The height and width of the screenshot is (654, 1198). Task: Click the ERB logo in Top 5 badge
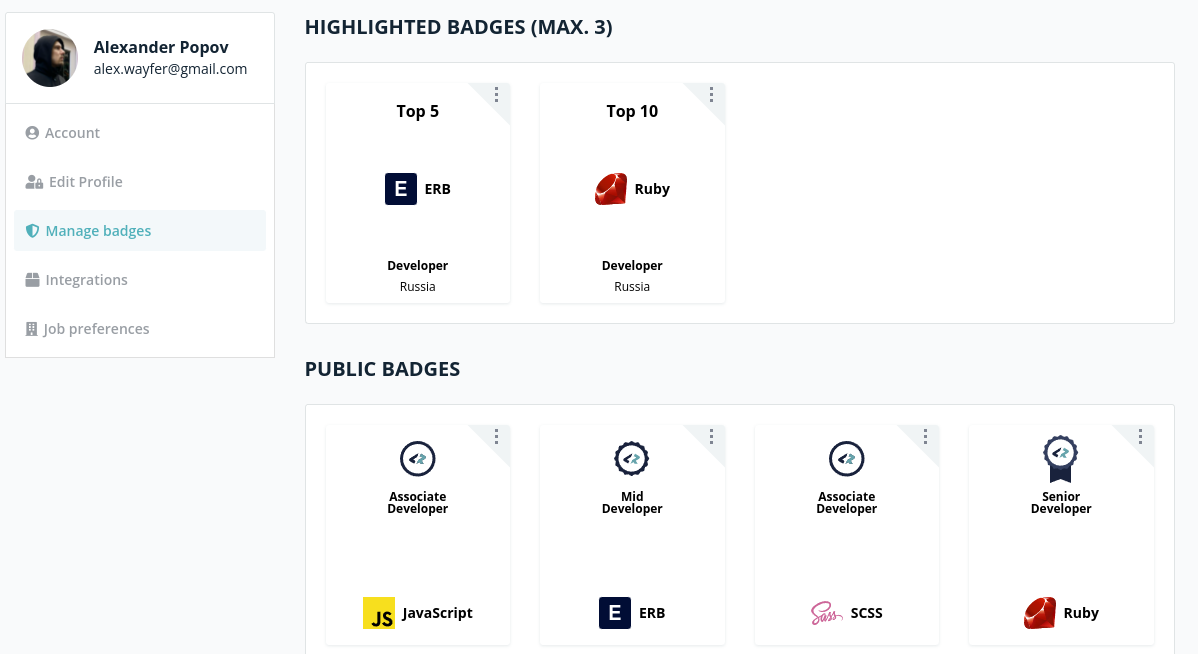click(x=401, y=189)
